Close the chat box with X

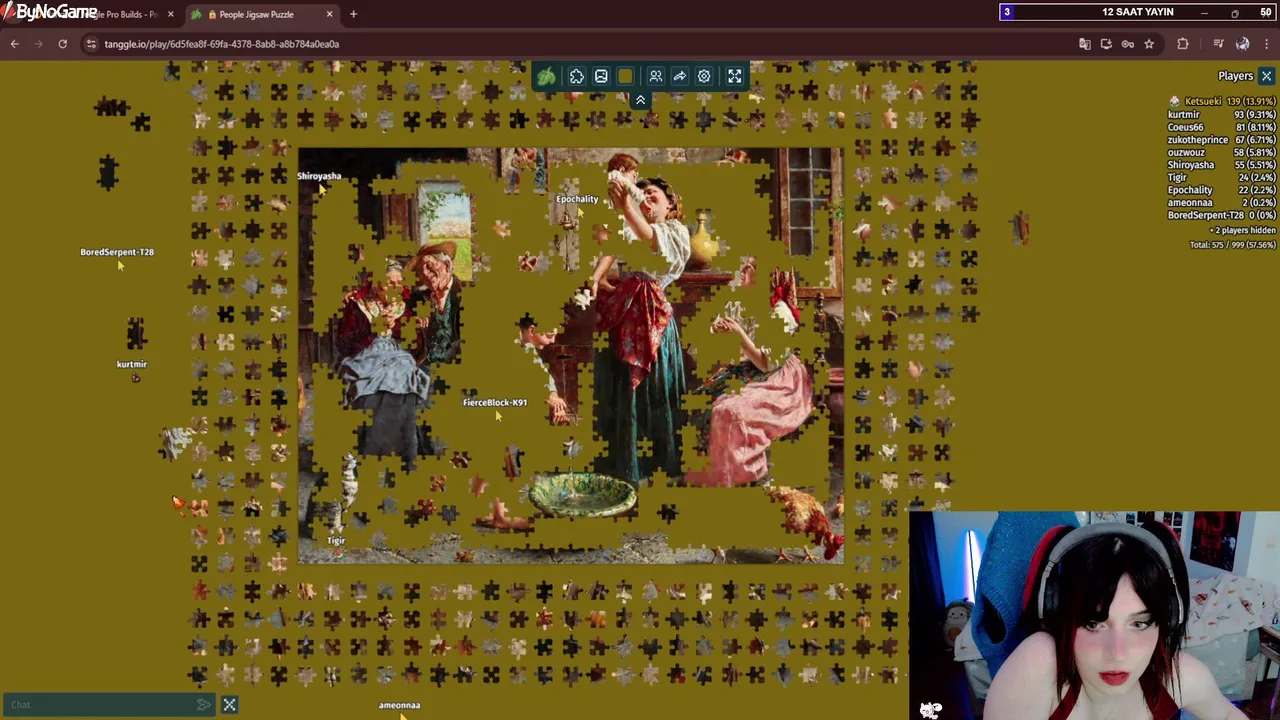(x=229, y=705)
